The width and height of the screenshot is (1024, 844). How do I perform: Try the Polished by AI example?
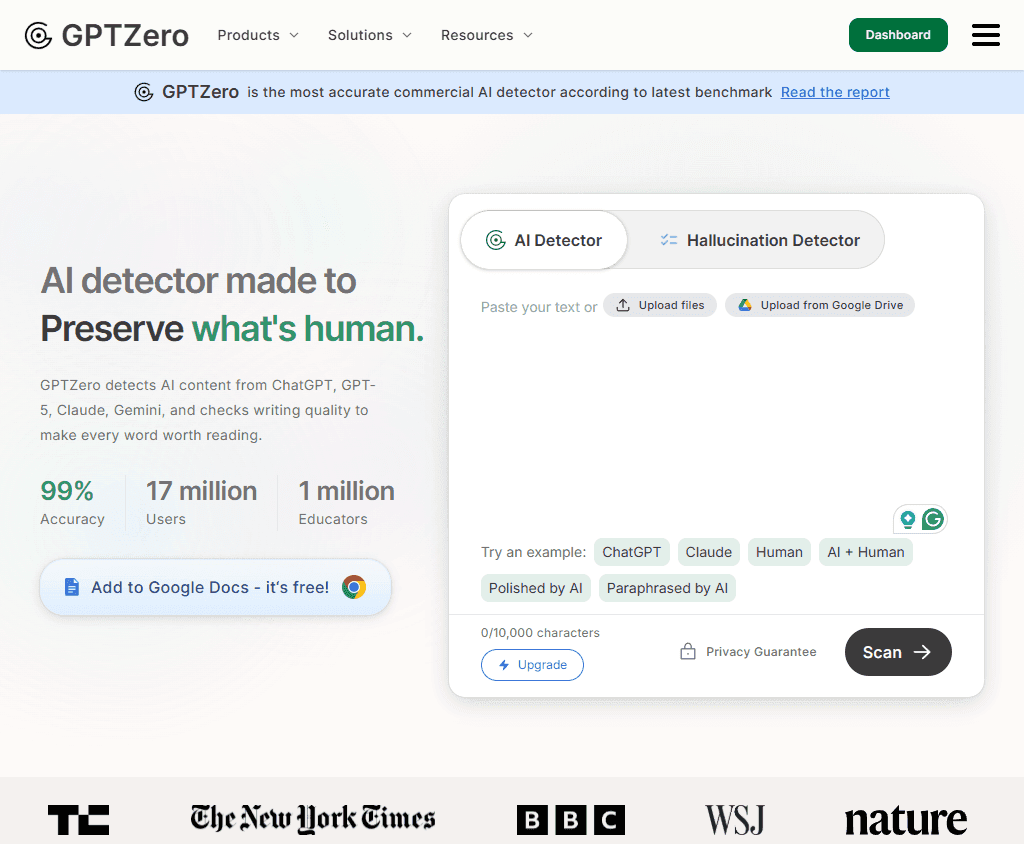536,588
